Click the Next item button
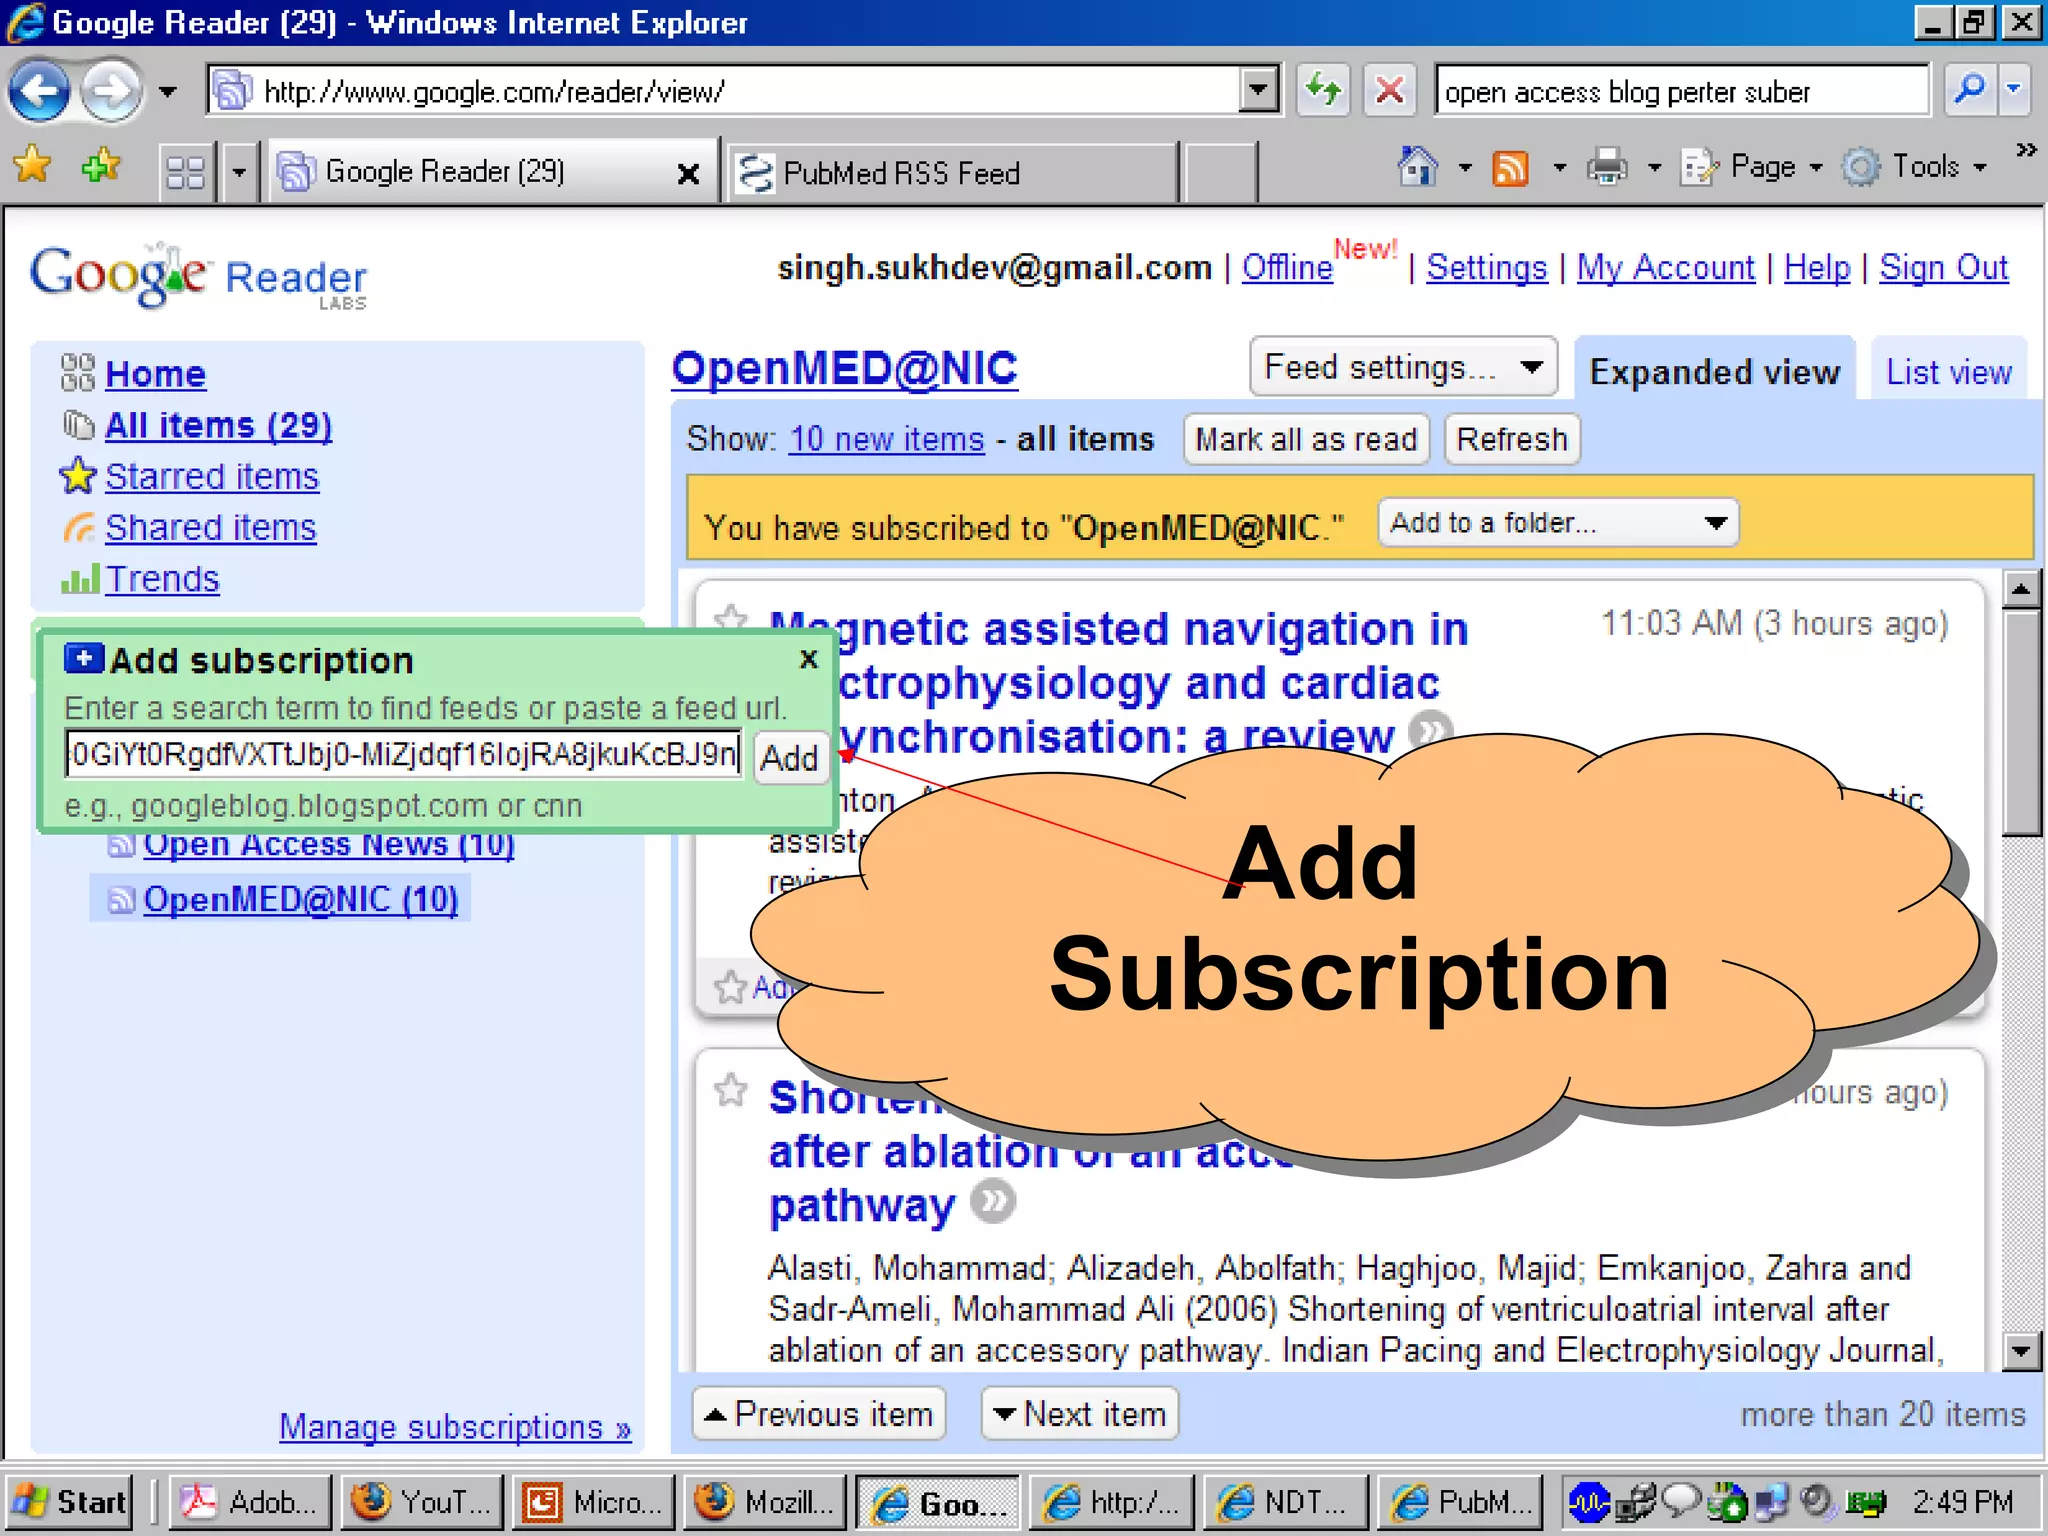The height and width of the screenshot is (1536, 2048). (1080, 1413)
